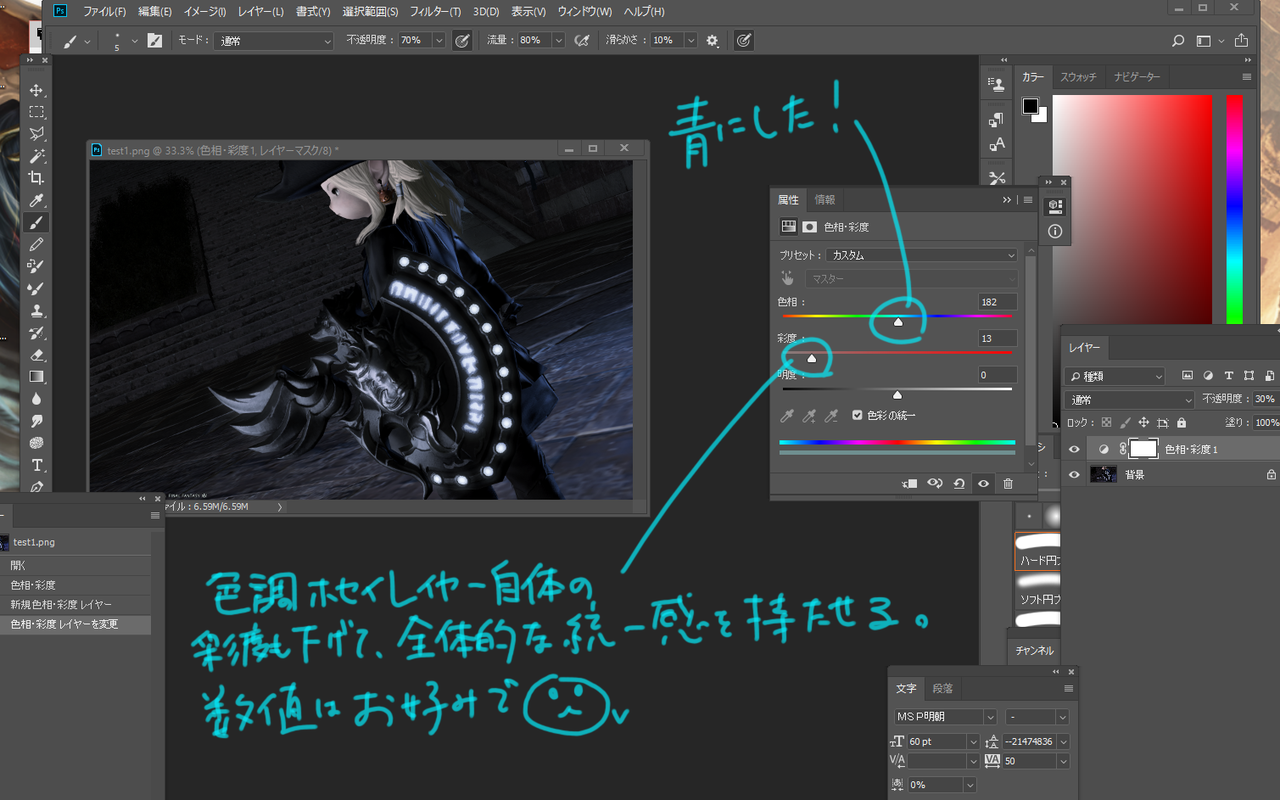
Task: Select history step 開く
Action: tap(76, 565)
